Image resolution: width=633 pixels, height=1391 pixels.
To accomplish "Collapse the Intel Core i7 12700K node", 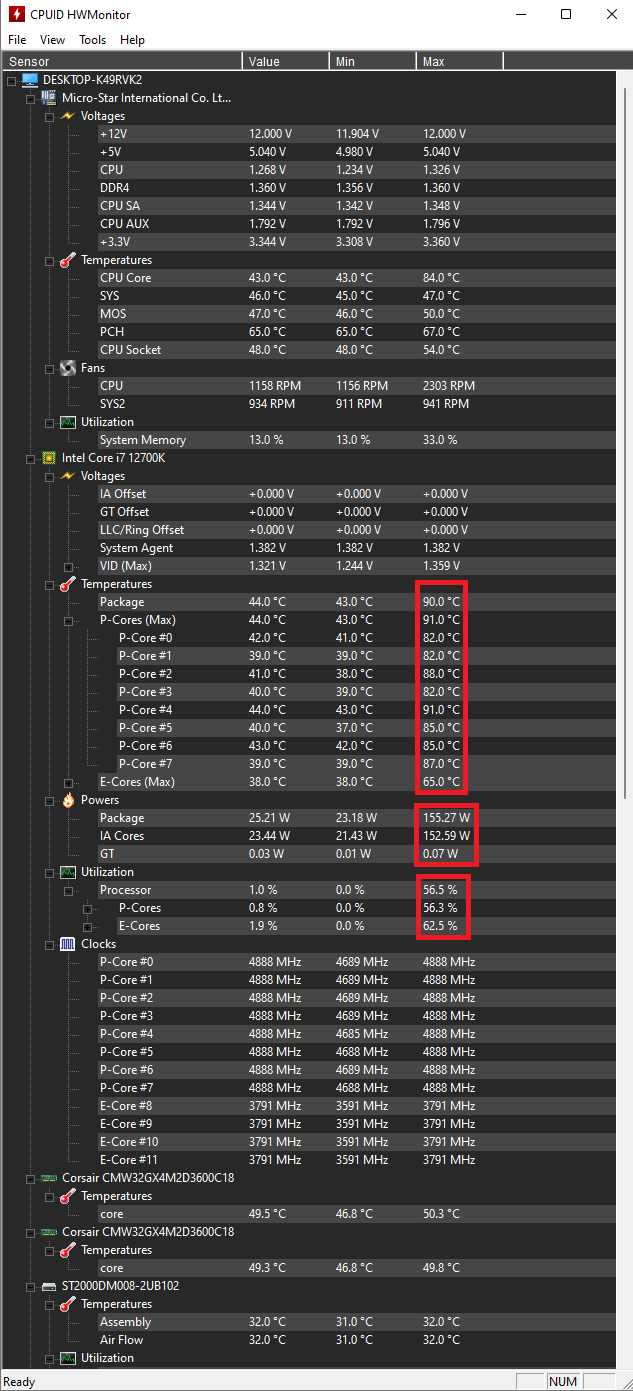I will 30,458.
